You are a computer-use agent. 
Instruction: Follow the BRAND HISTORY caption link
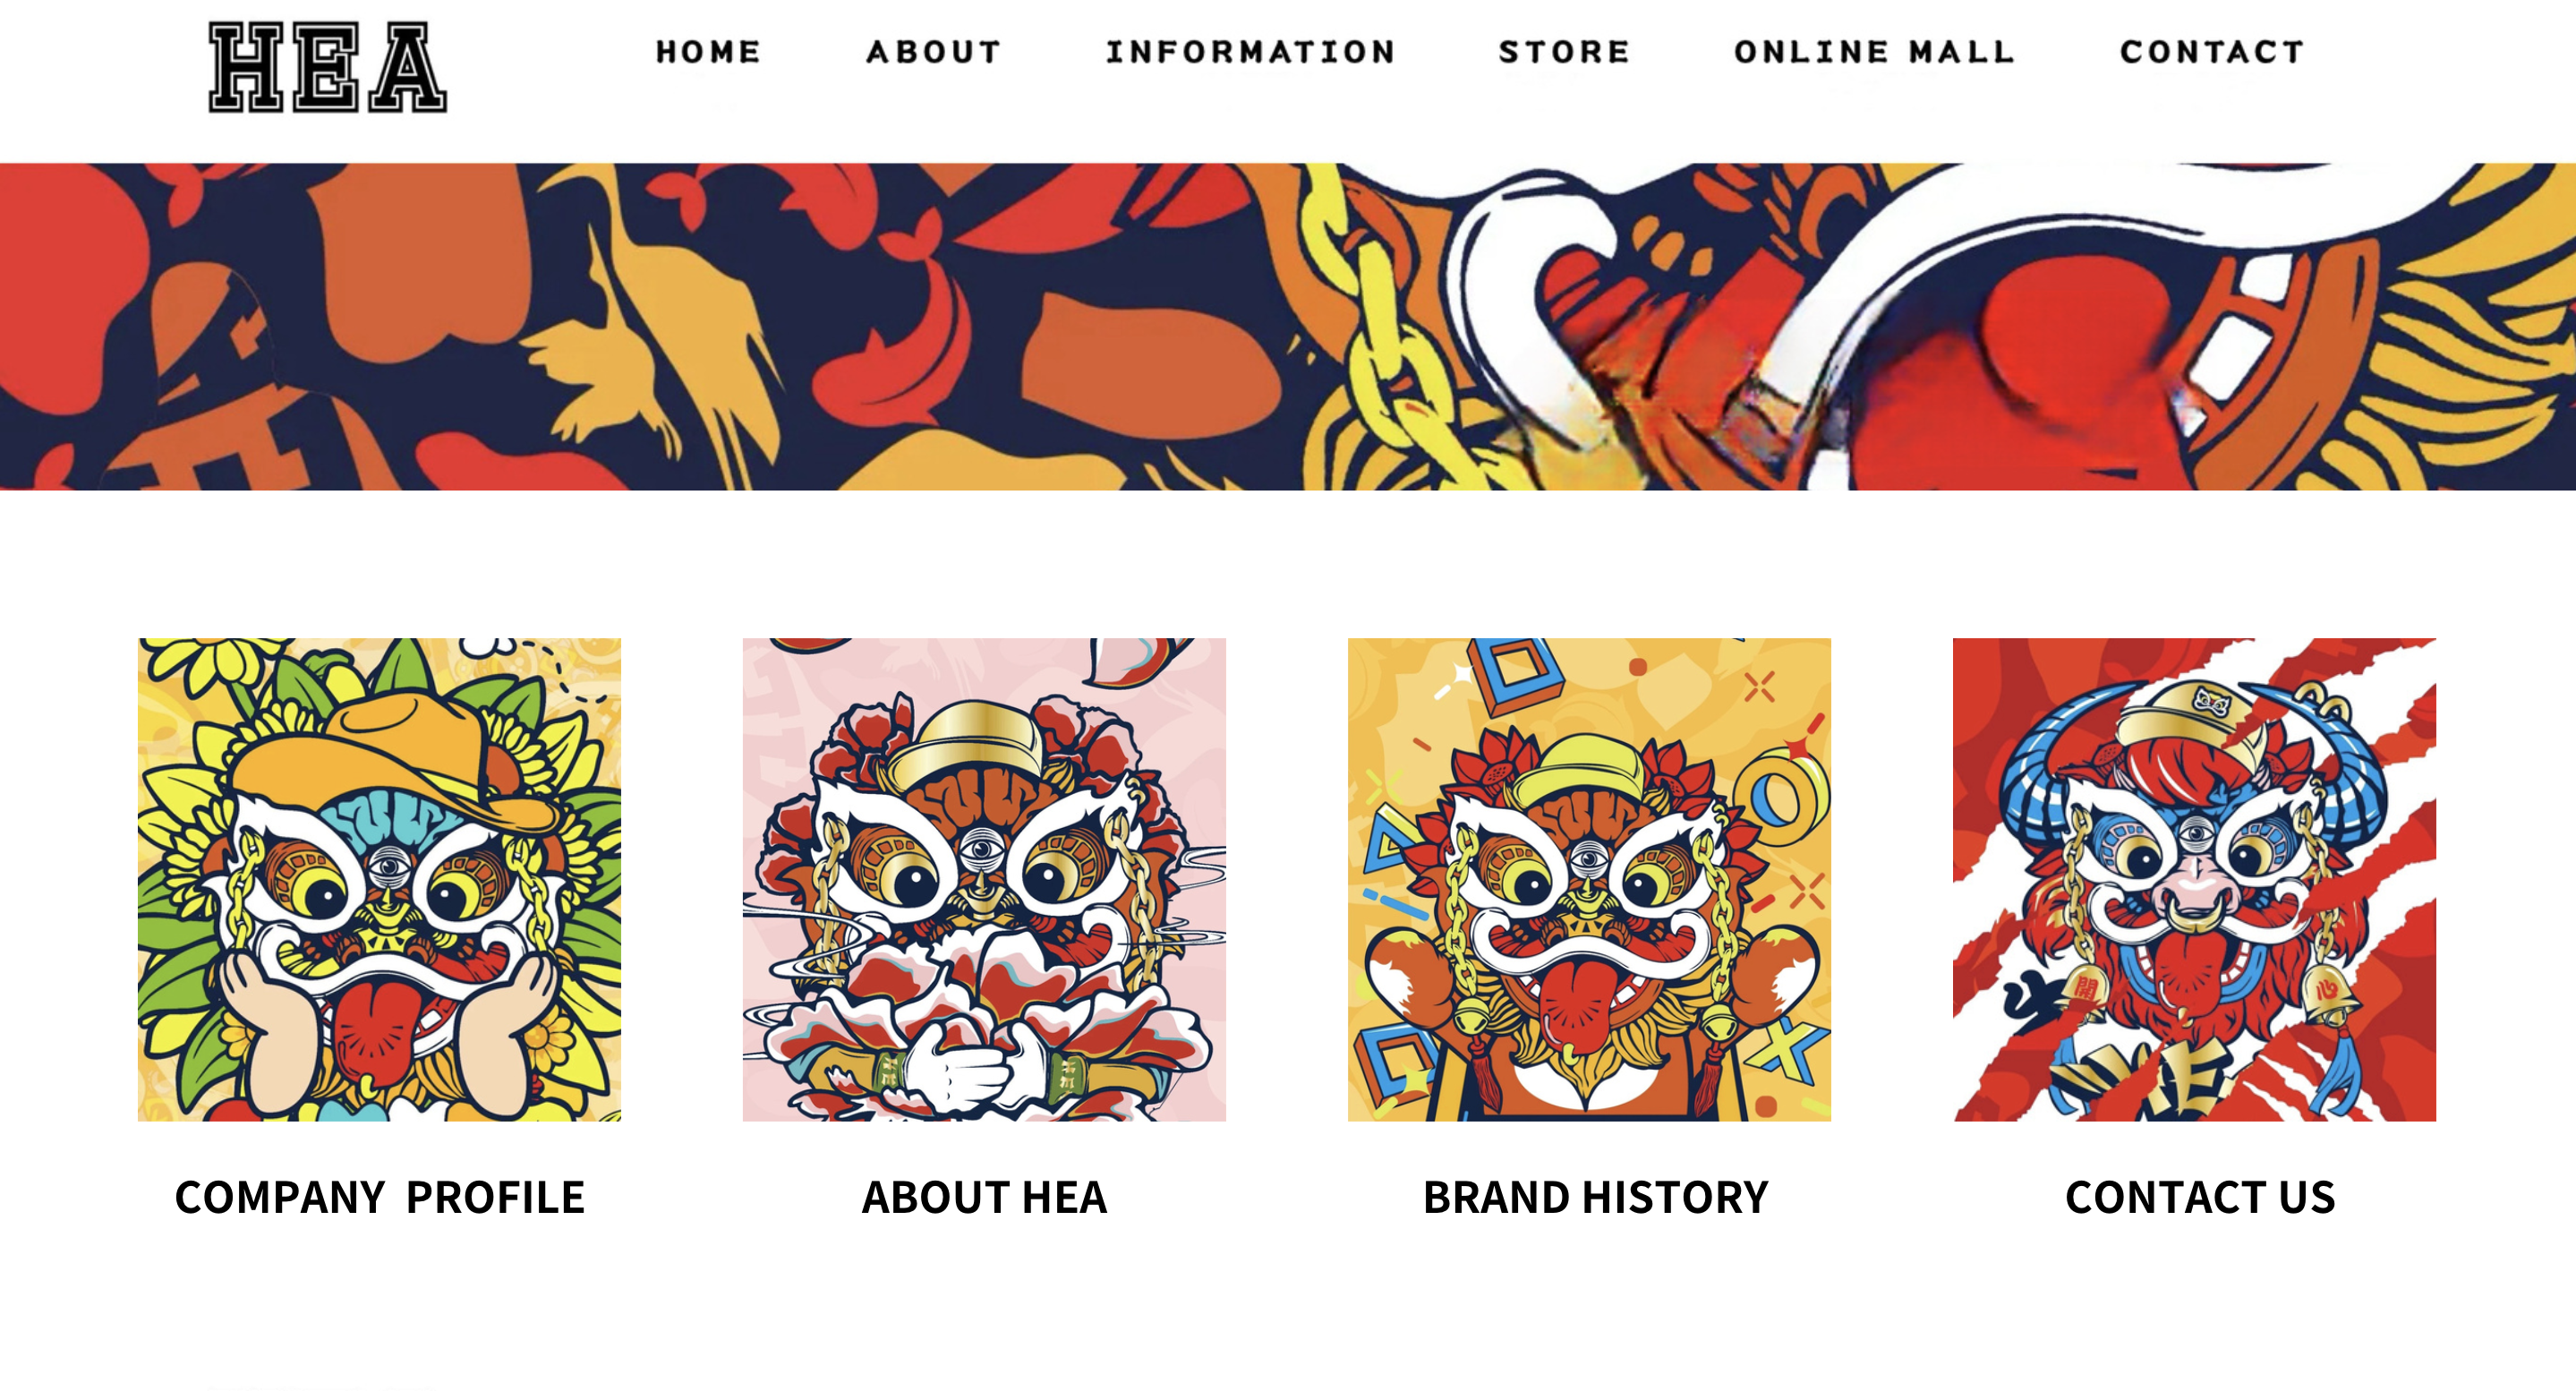point(1595,1197)
